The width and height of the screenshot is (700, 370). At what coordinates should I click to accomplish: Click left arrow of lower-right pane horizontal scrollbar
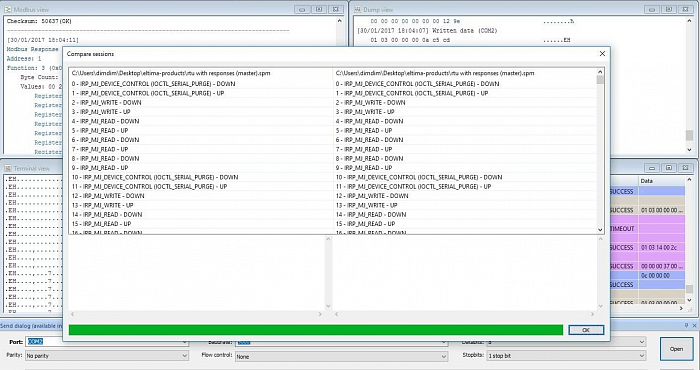click(x=337, y=314)
